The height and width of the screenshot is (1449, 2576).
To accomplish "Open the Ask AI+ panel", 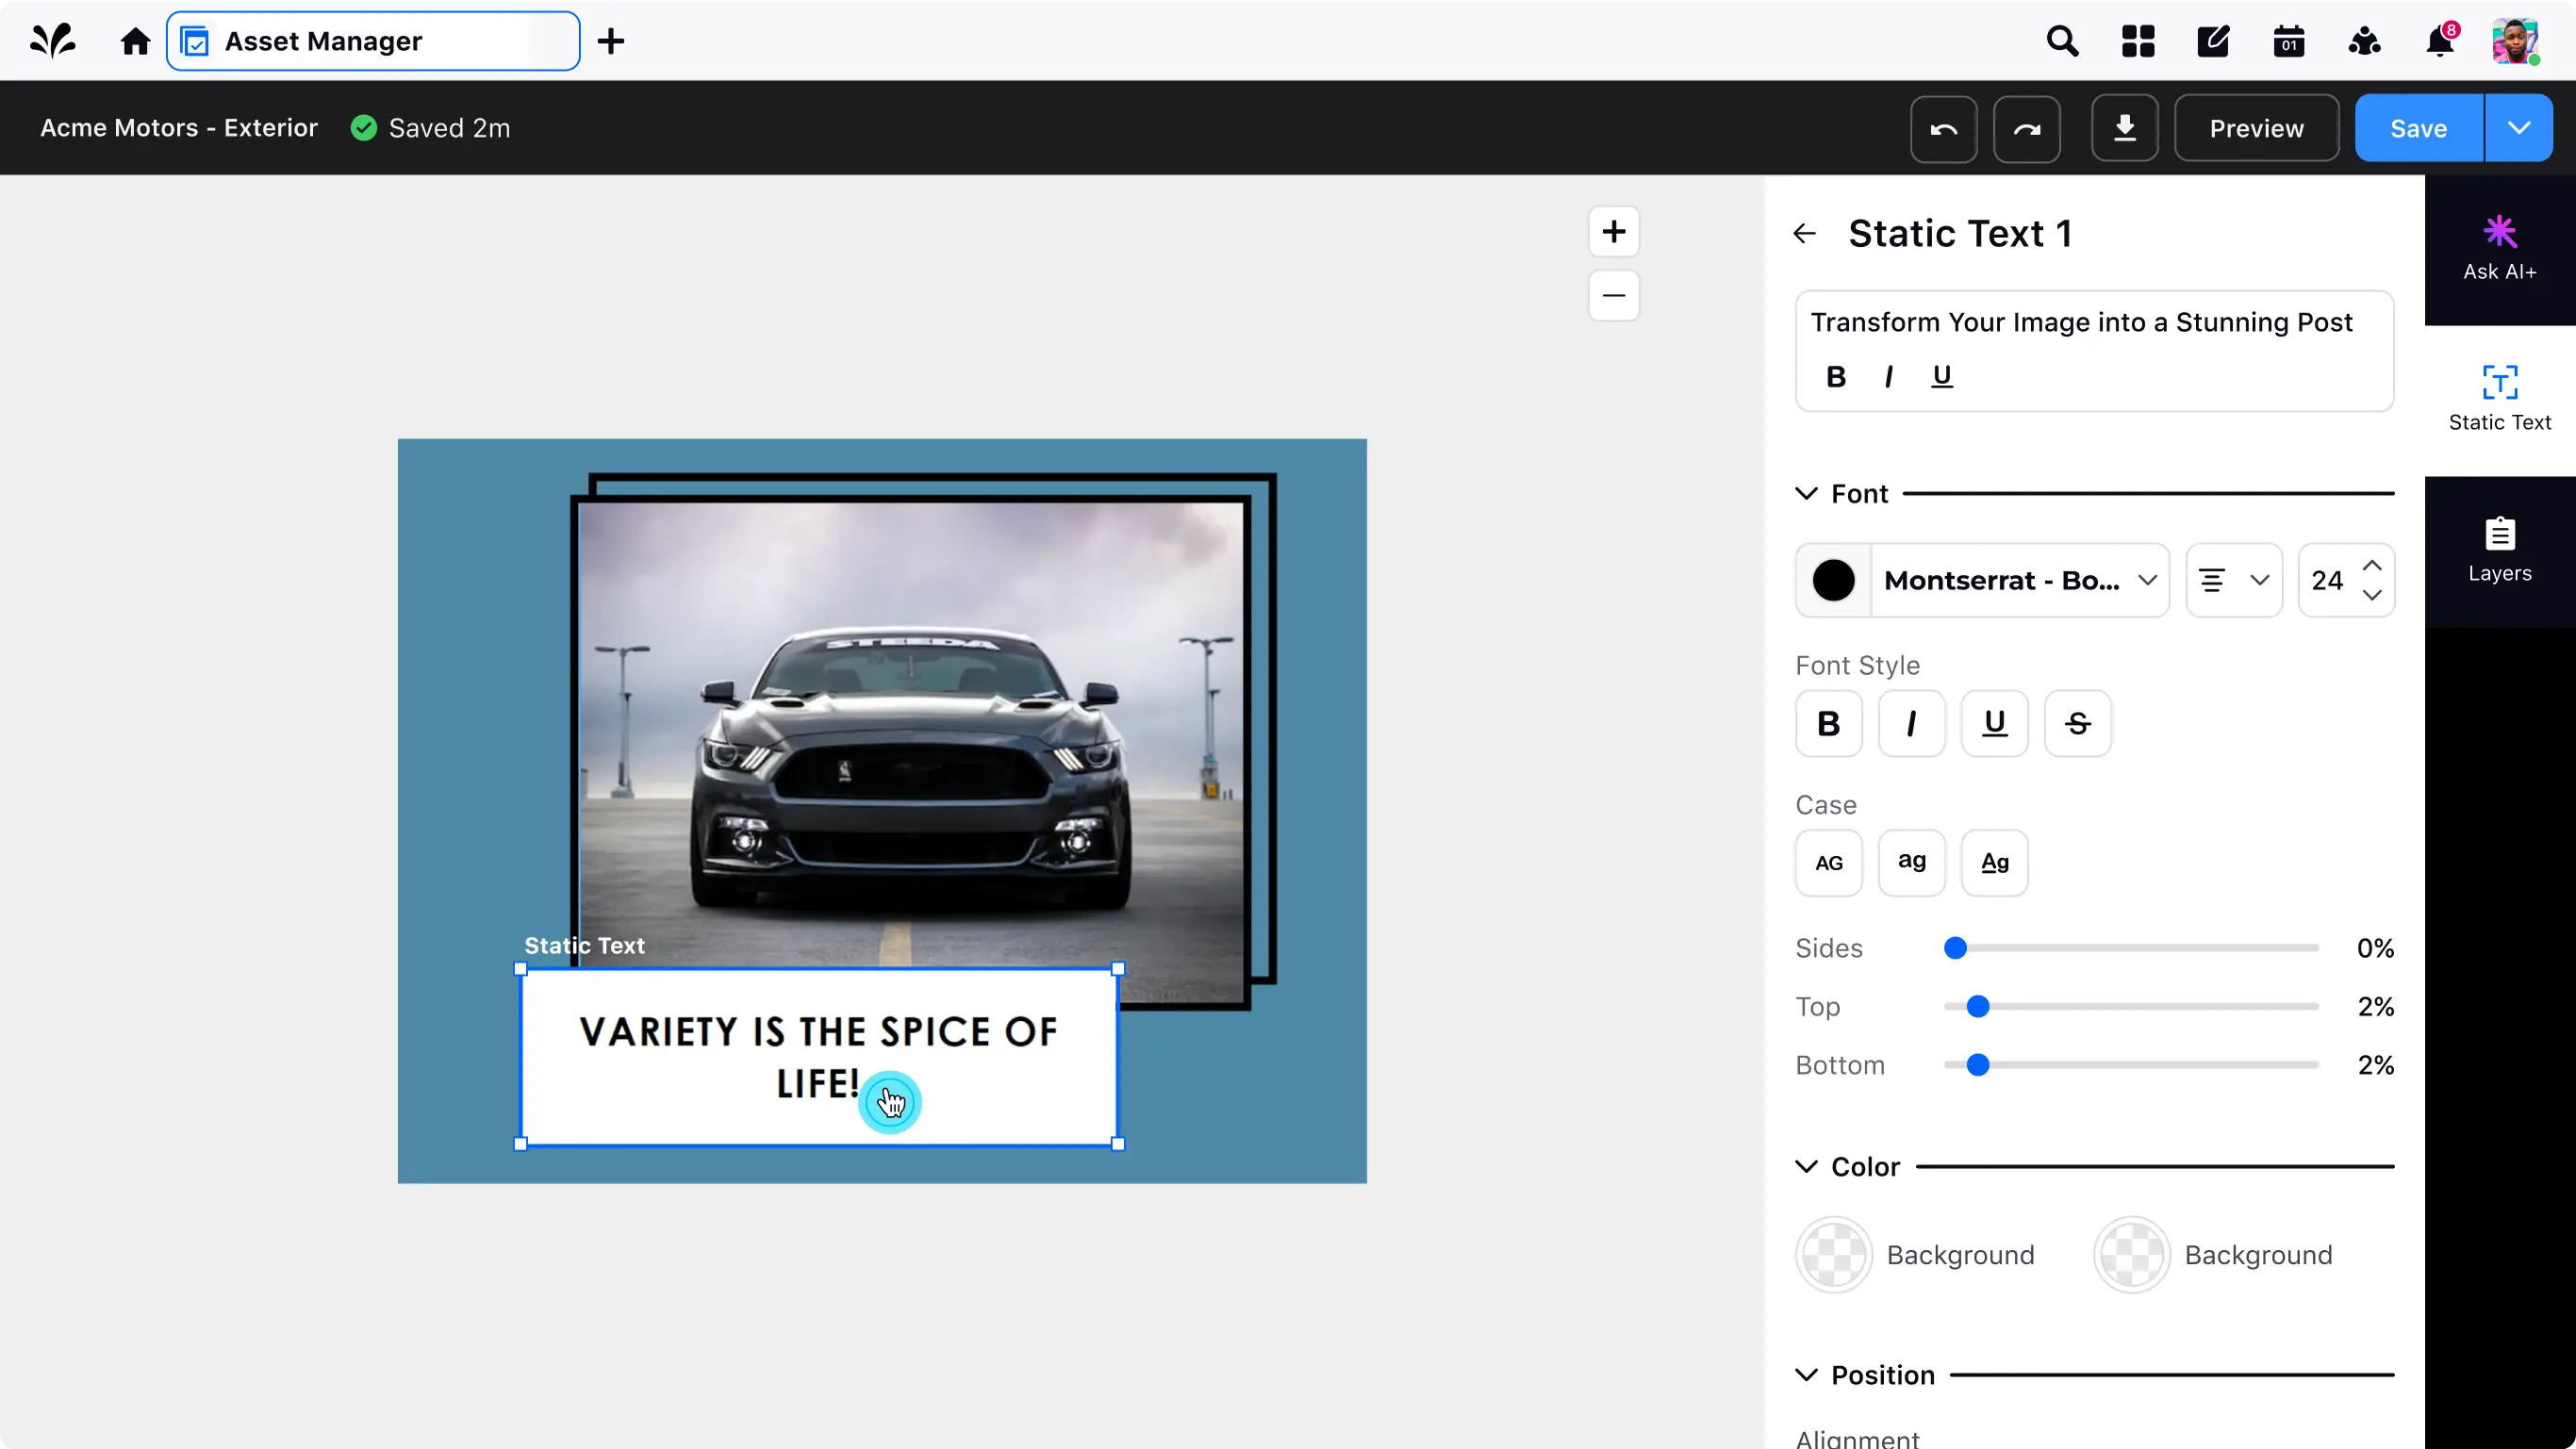I will point(2499,249).
